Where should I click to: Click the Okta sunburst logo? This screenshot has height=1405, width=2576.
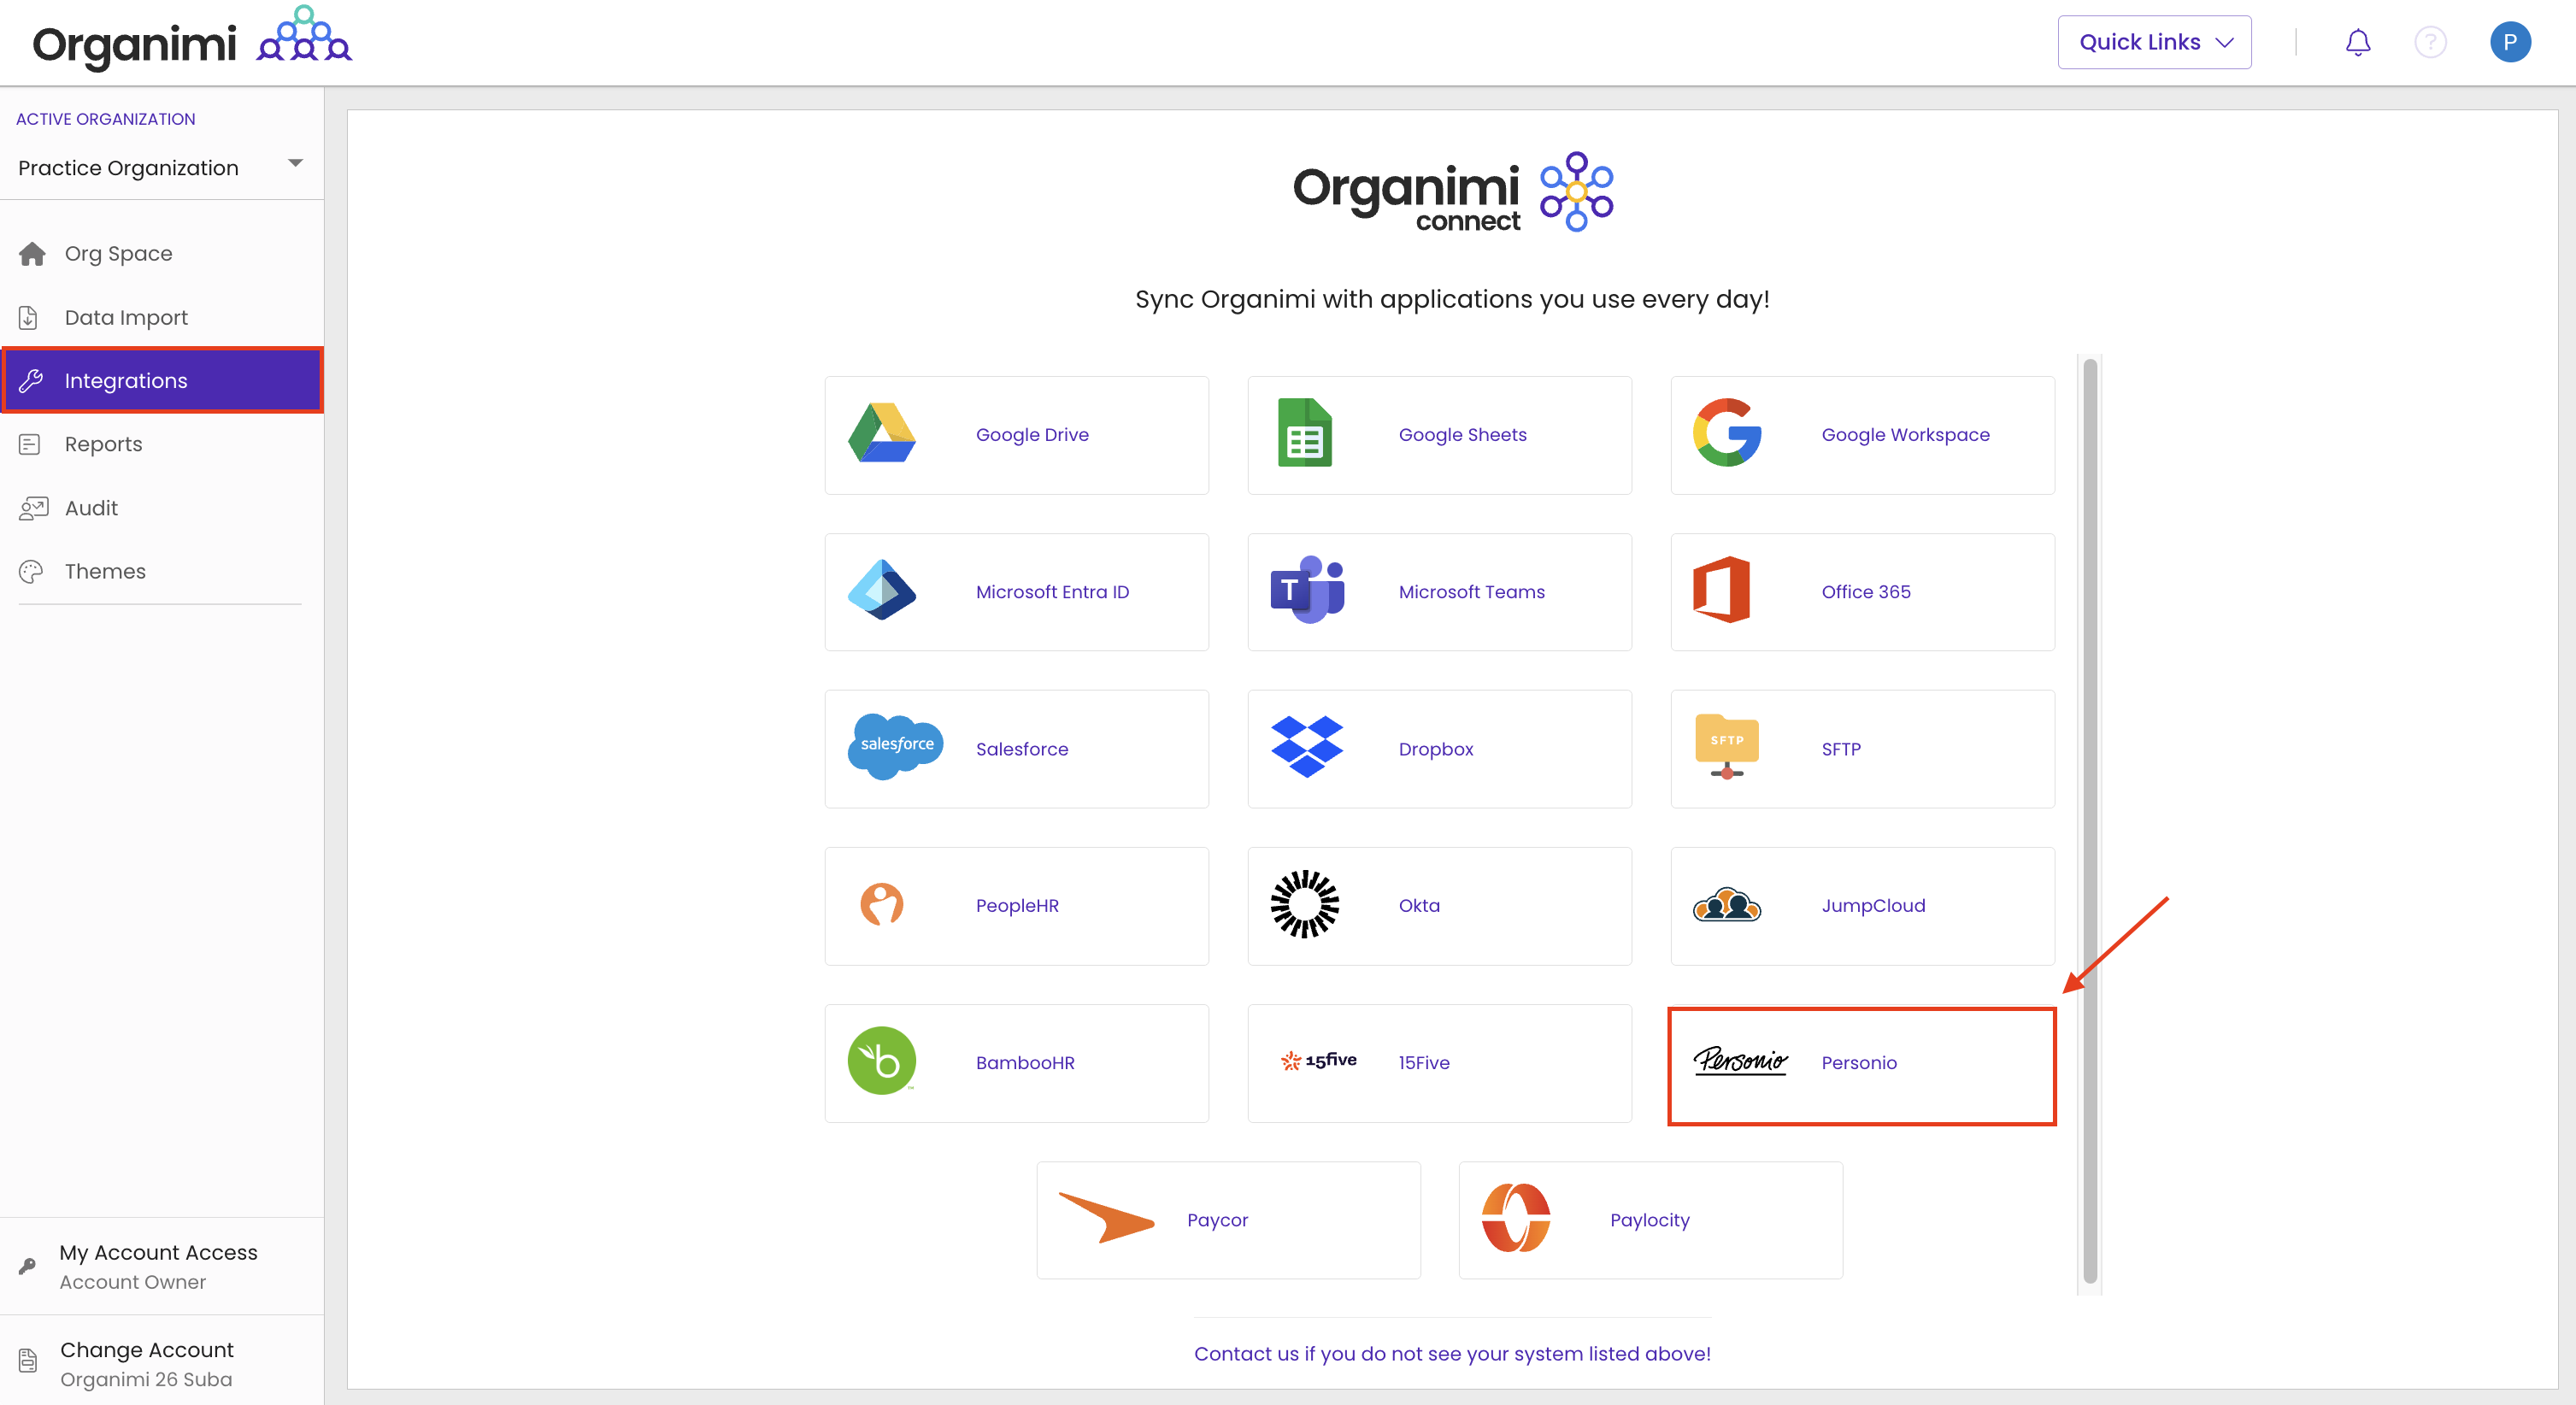click(1304, 904)
